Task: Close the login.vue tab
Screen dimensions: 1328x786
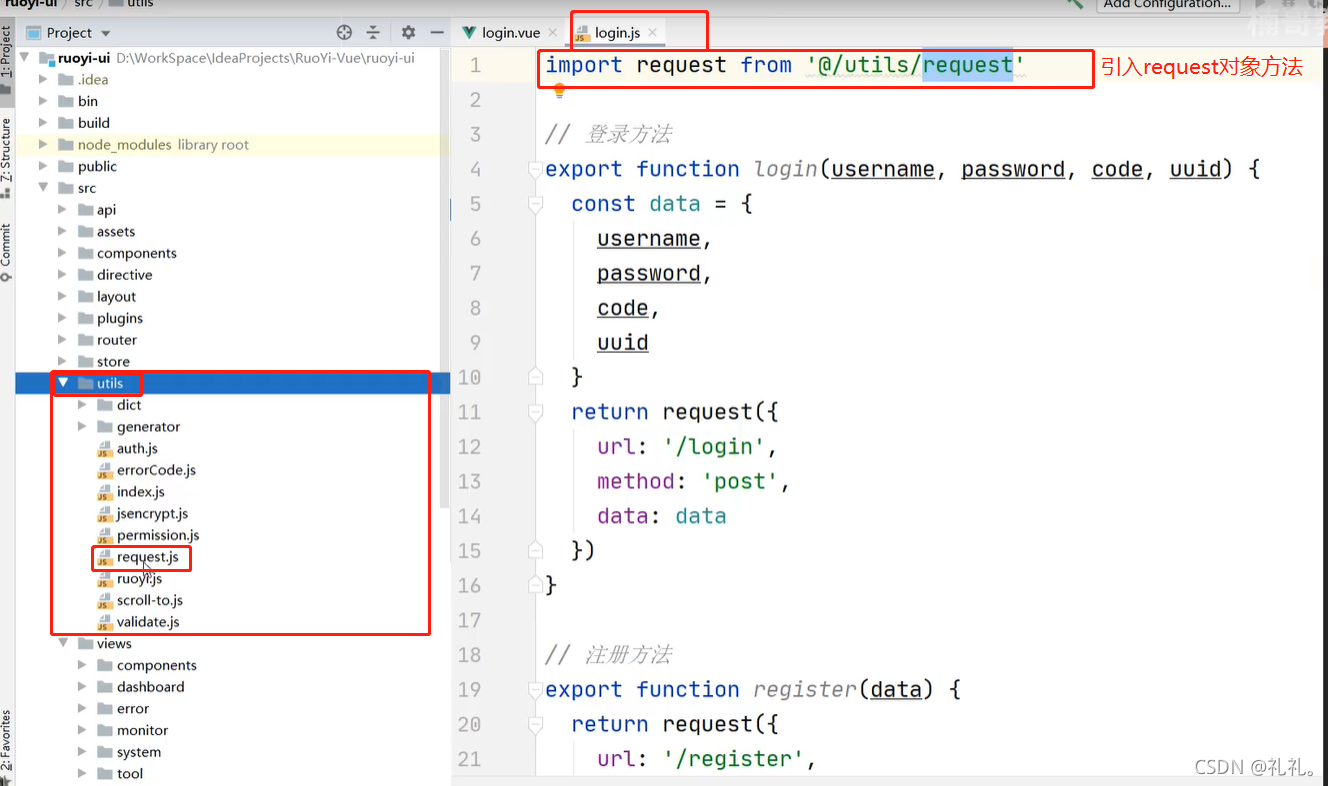Action: 552,33
